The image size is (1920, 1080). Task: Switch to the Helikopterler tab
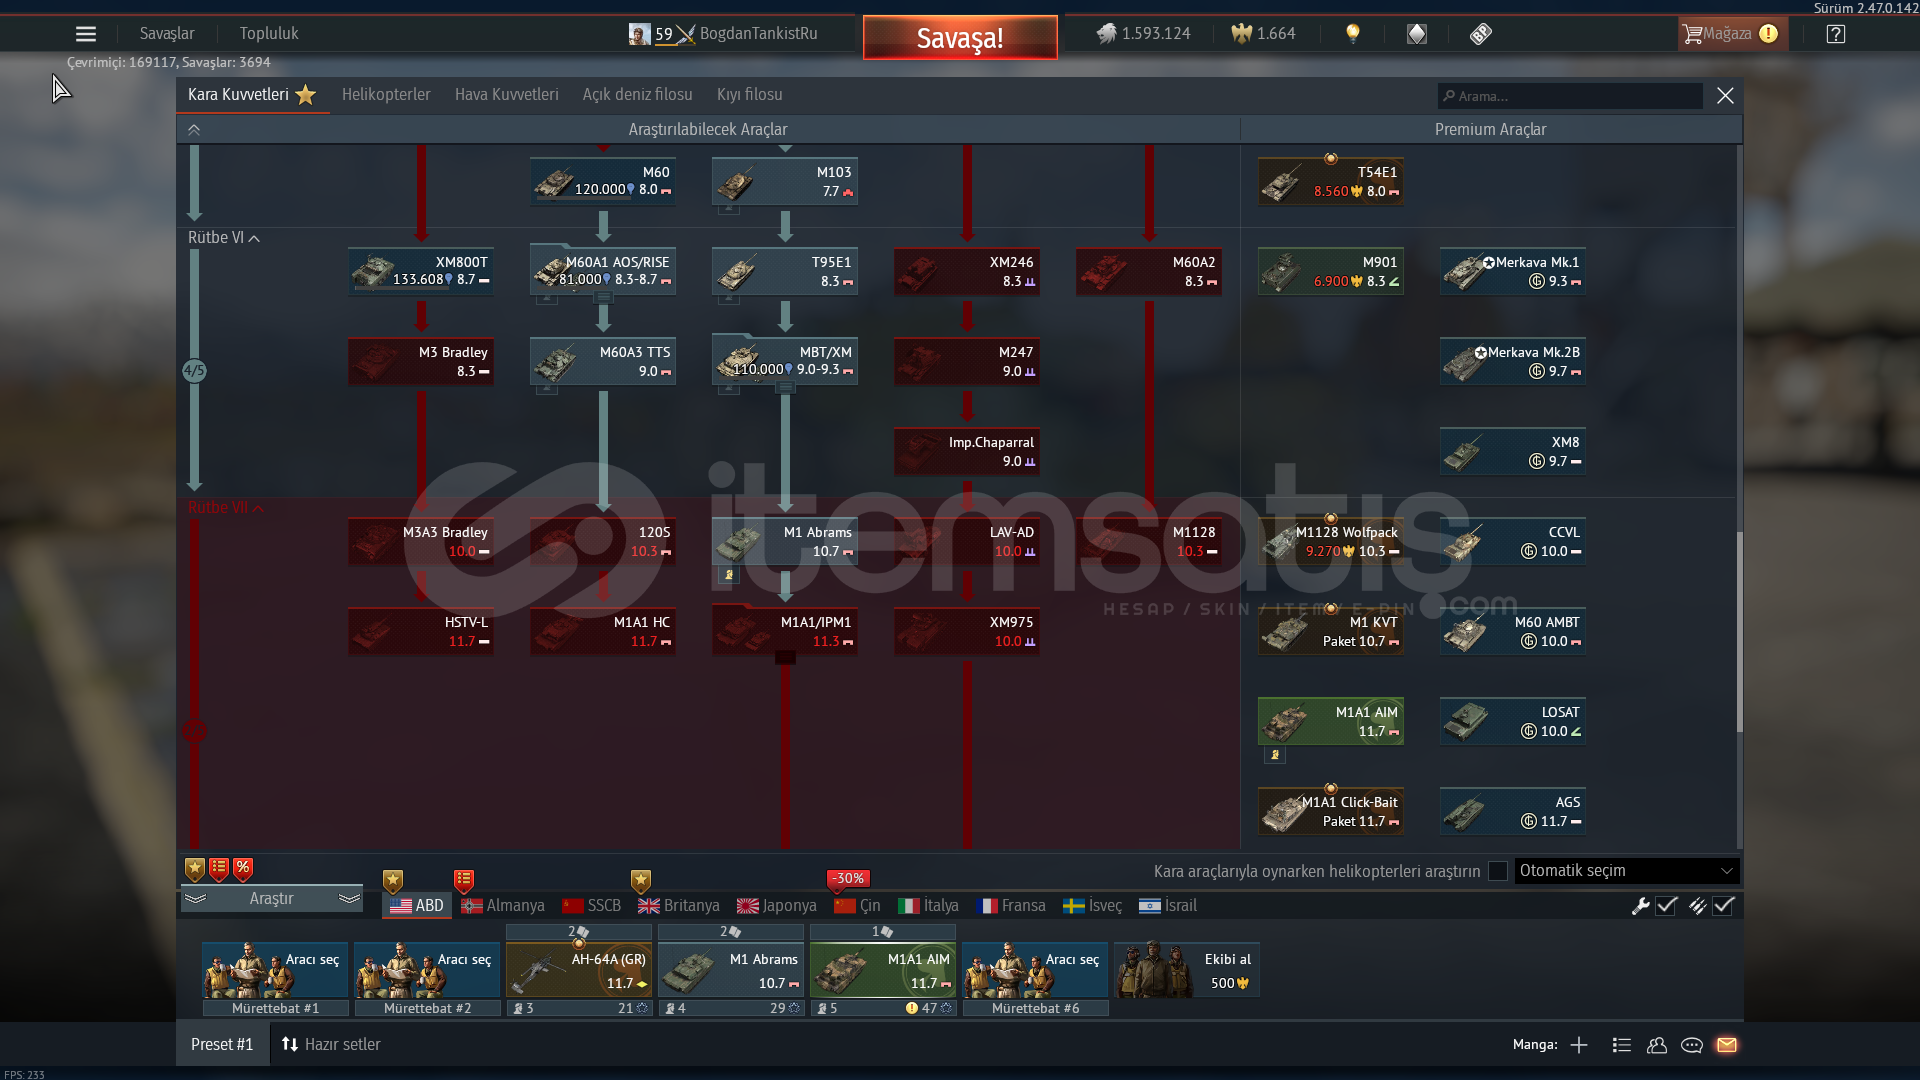386,95
